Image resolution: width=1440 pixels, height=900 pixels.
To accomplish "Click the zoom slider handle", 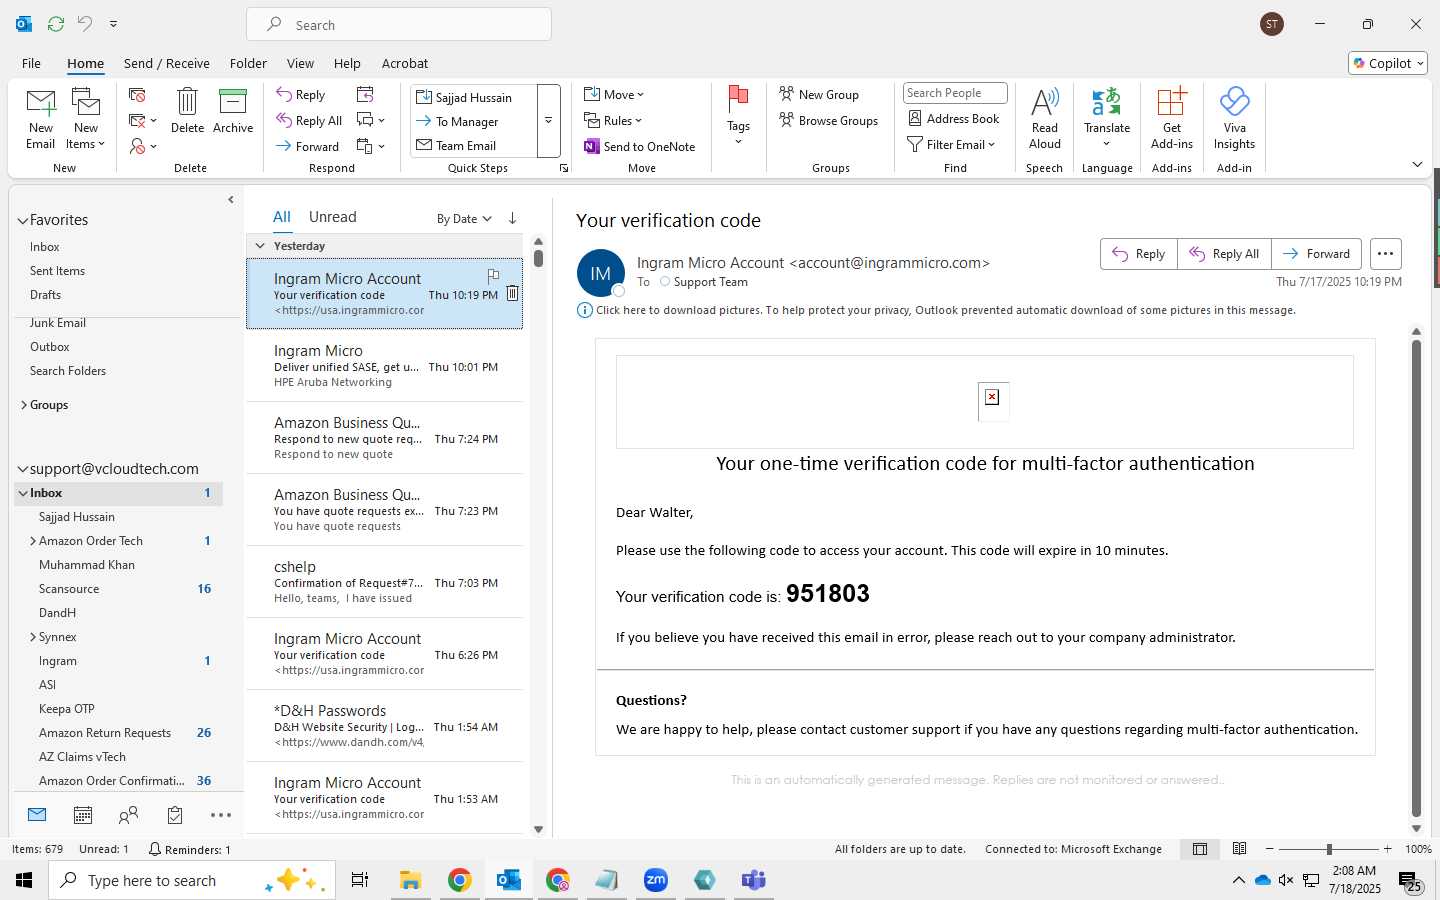I will [x=1329, y=849].
